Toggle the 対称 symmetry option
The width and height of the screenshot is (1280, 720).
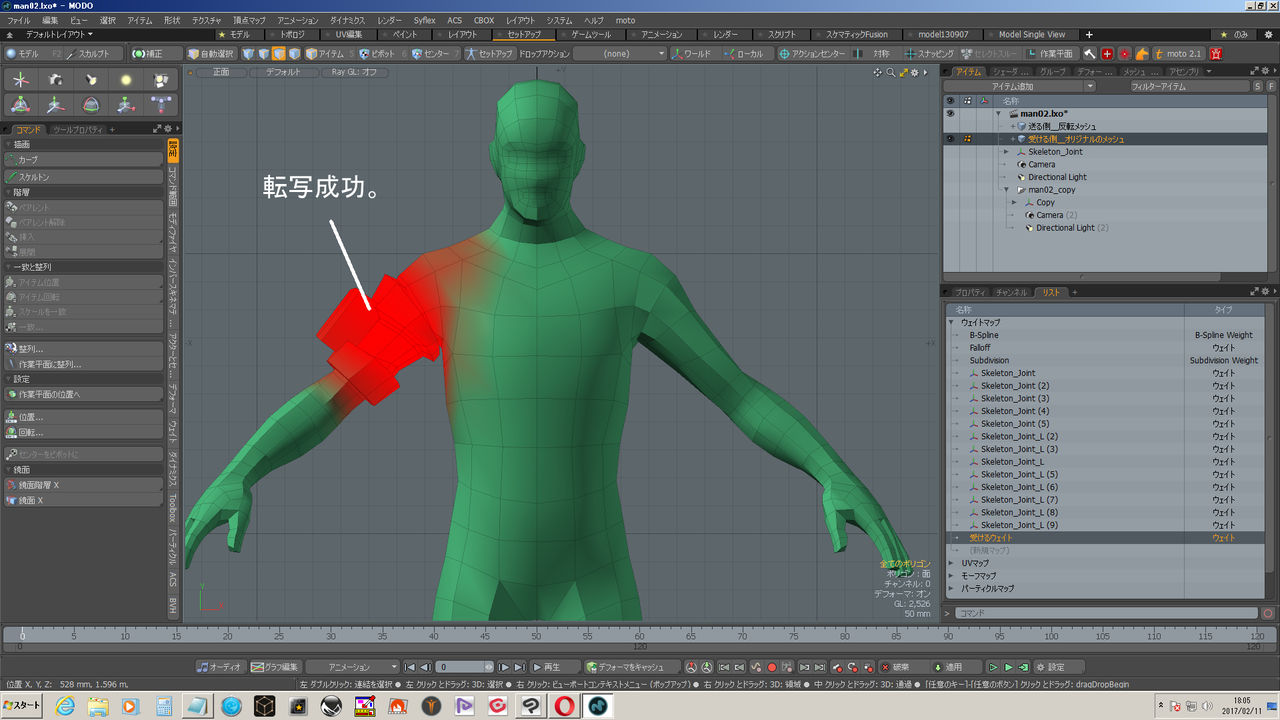(880, 54)
